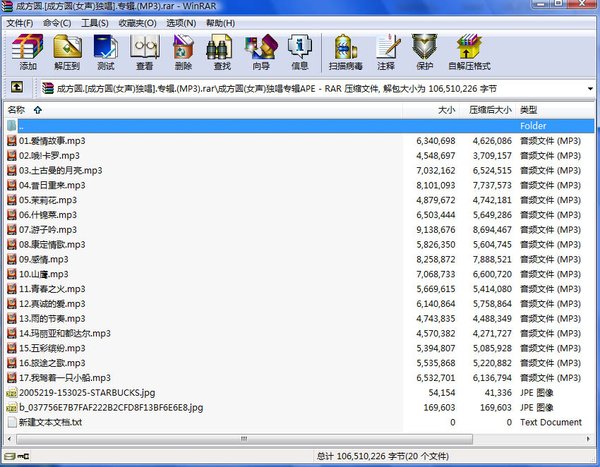Click the size value 9,138,676

tap(436, 230)
